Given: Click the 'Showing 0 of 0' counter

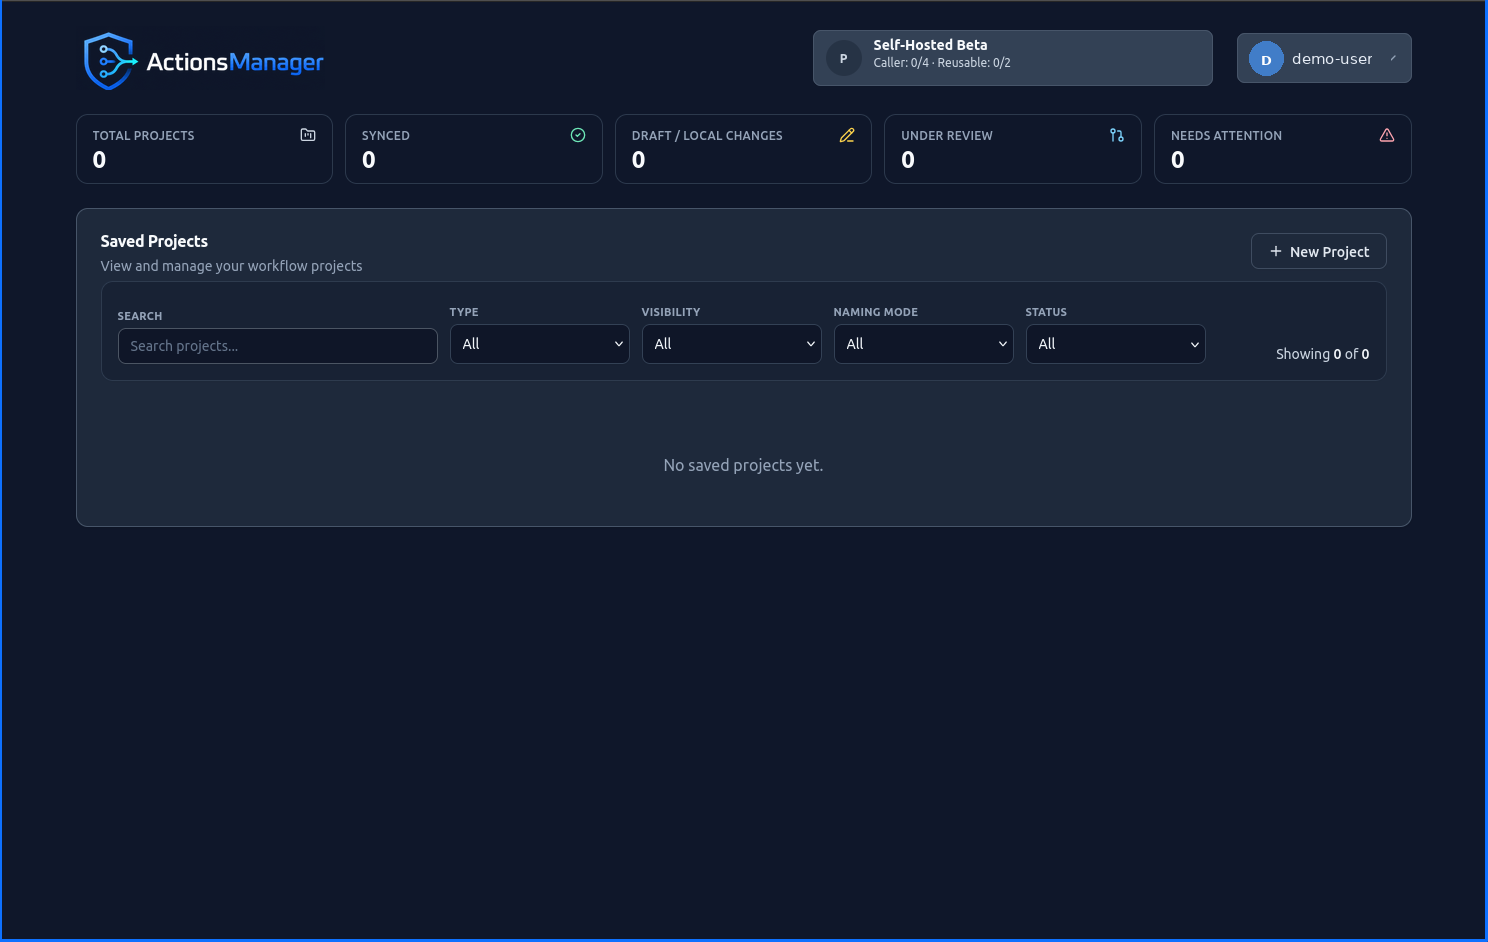Looking at the screenshot, I should (x=1322, y=354).
